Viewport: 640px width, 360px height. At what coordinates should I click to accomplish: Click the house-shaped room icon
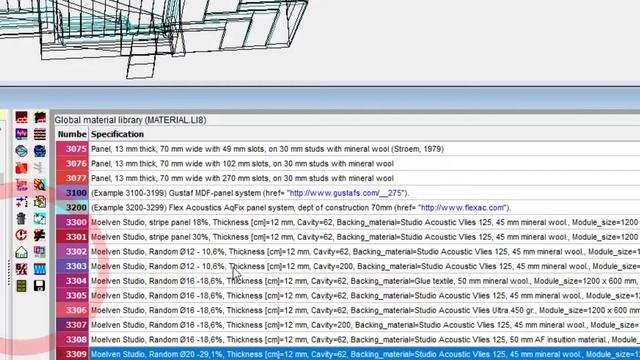(x=22, y=252)
